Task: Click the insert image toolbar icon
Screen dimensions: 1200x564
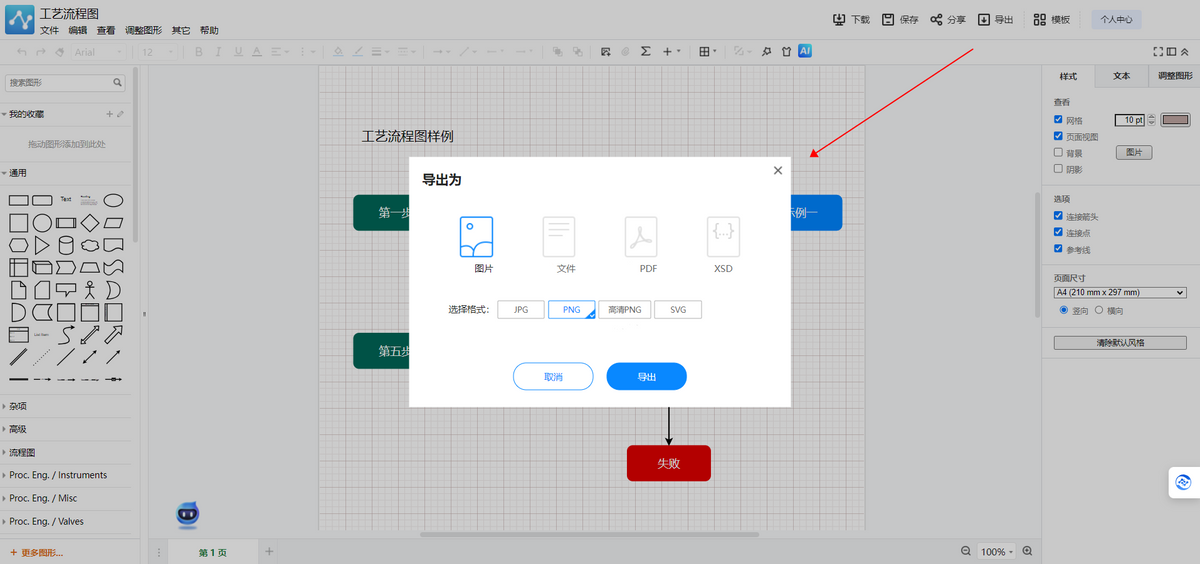Action: click(605, 51)
